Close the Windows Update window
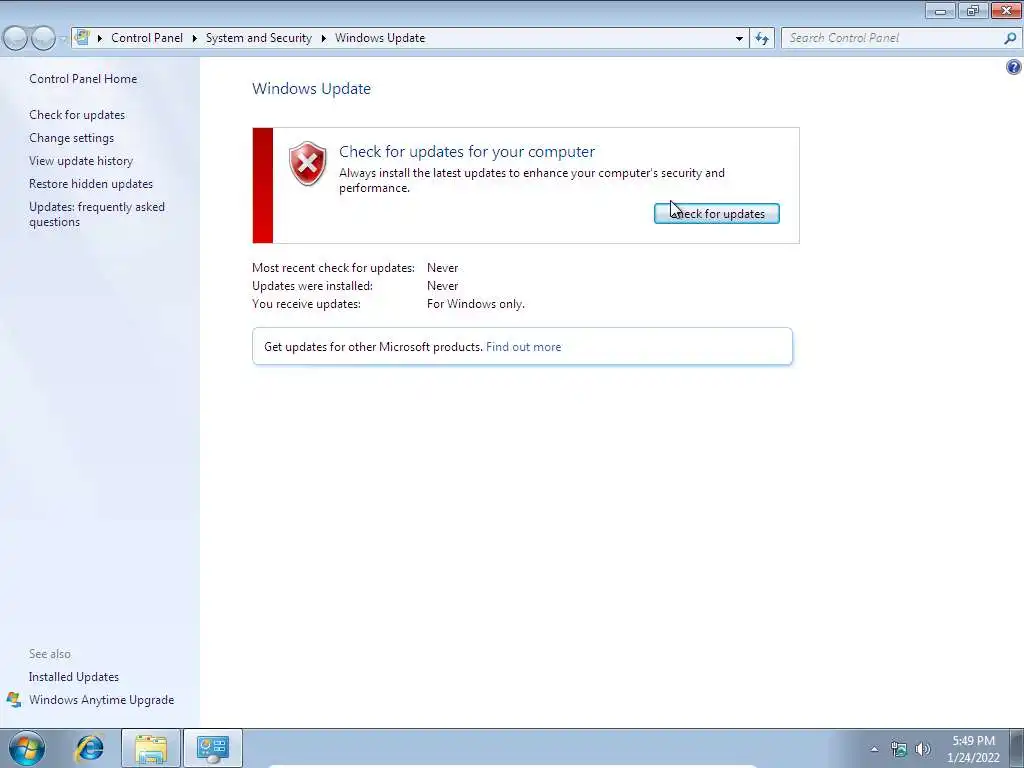1024x768 pixels. tap(1006, 10)
